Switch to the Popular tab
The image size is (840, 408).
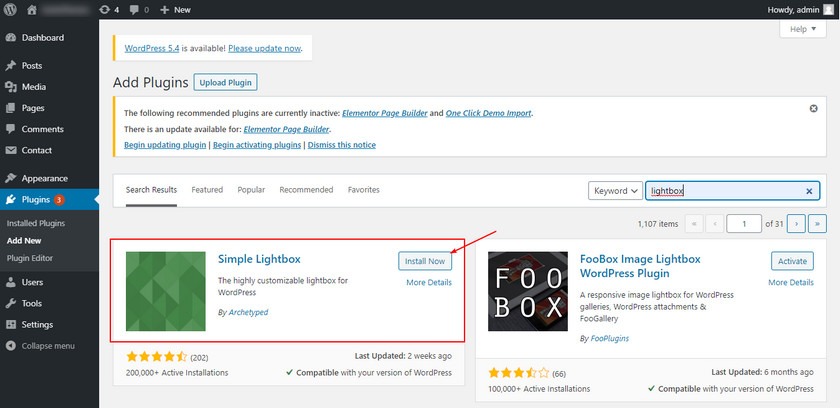(251, 190)
